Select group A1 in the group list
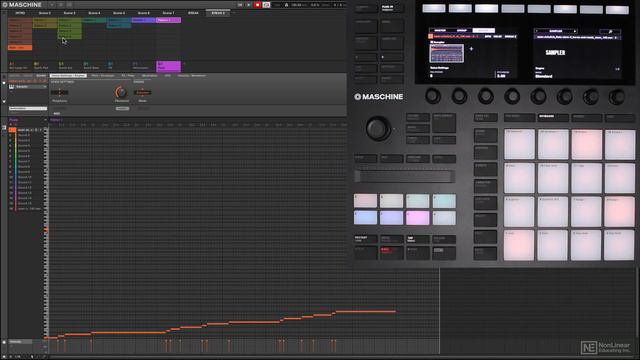The width and height of the screenshot is (640, 360). [20, 66]
